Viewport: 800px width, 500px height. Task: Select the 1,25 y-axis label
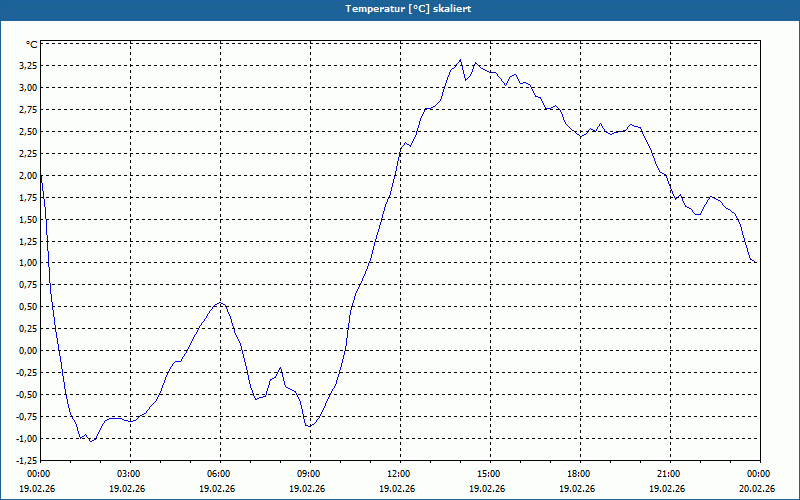coord(29,241)
